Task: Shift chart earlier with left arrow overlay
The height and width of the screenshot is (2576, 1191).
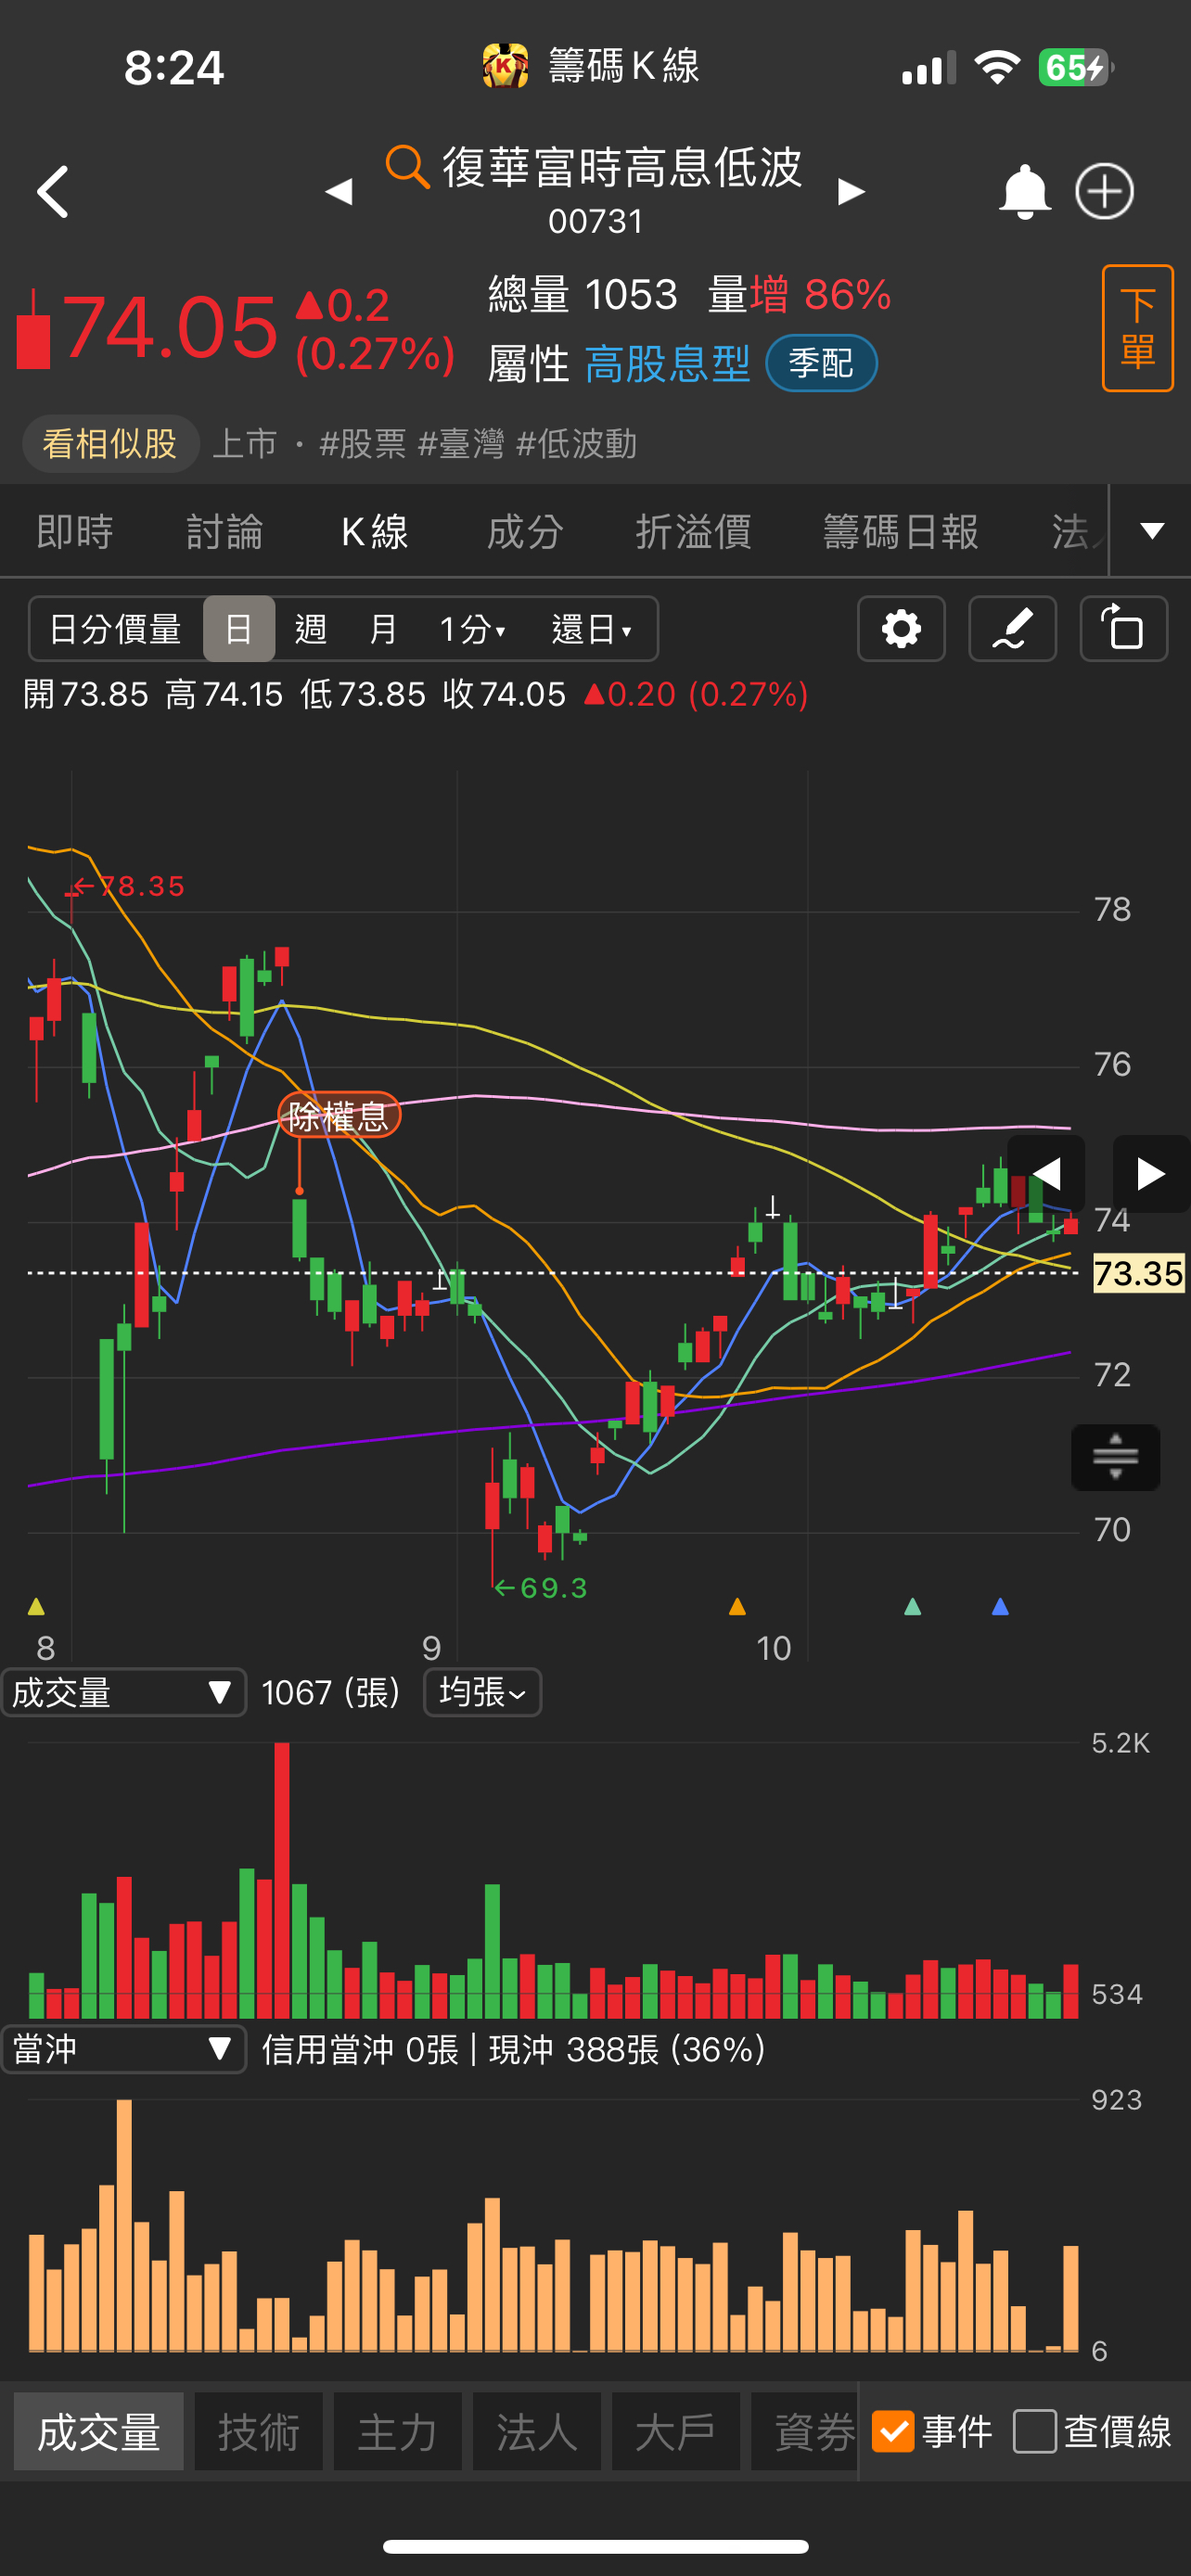Action: [1046, 1173]
